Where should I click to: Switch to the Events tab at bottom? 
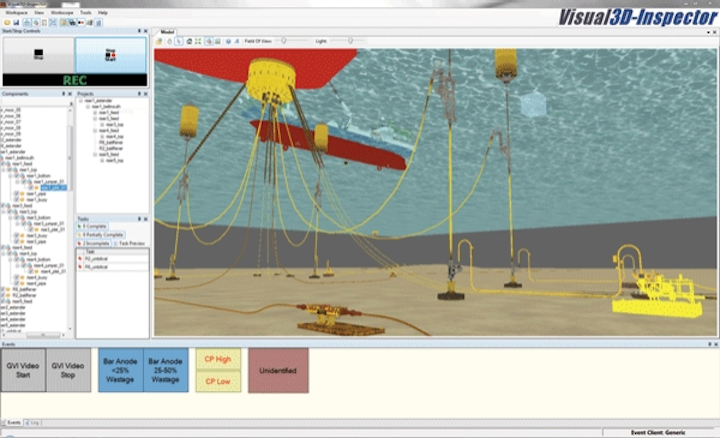point(11,422)
